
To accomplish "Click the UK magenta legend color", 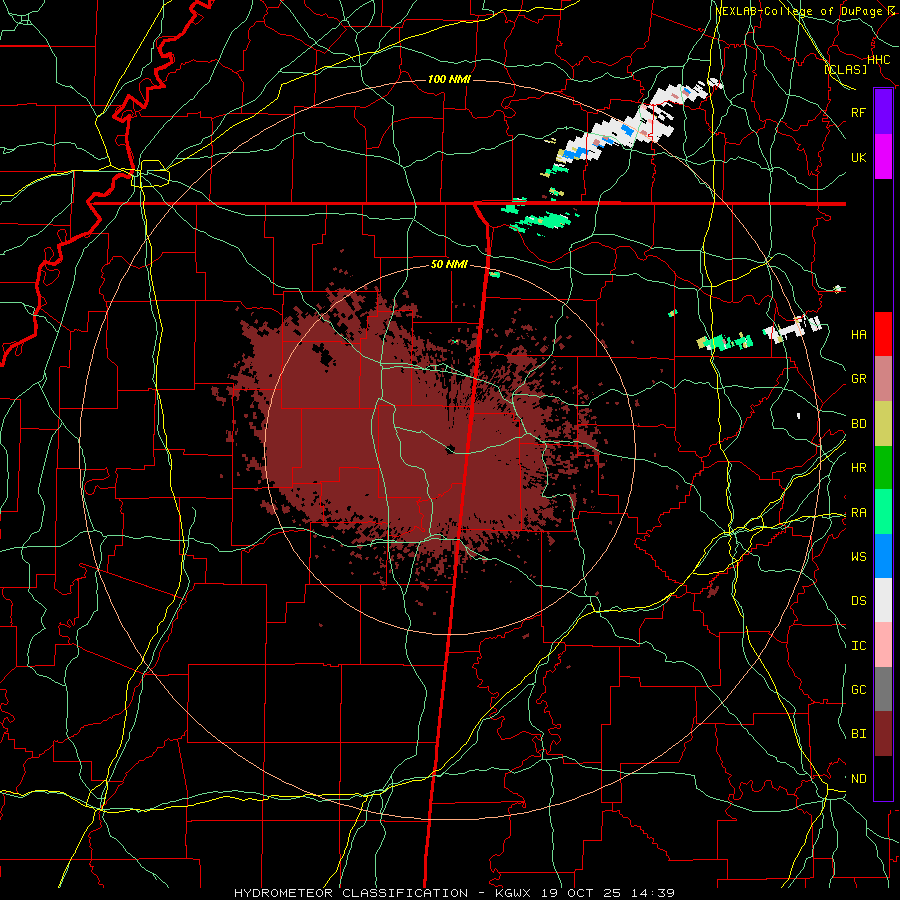I will (x=883, y=157).
